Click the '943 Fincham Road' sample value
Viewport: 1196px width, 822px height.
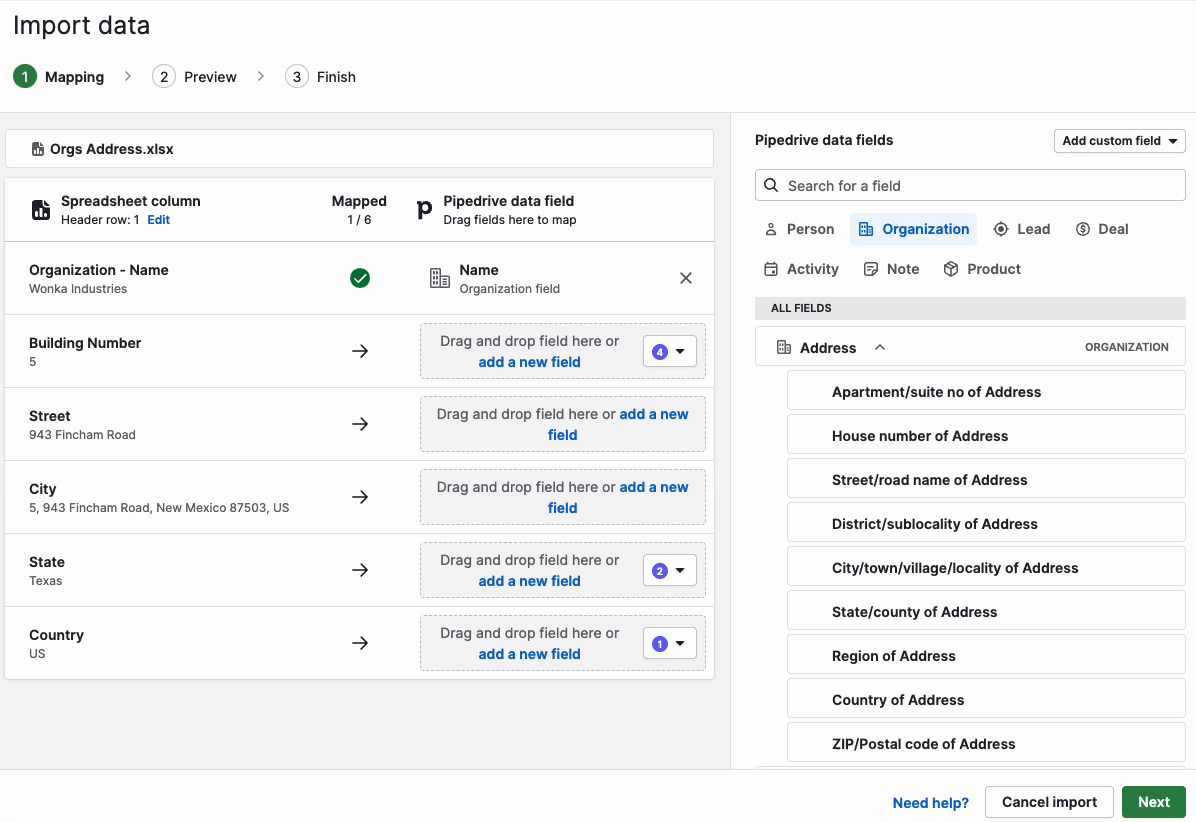(82, 435)
